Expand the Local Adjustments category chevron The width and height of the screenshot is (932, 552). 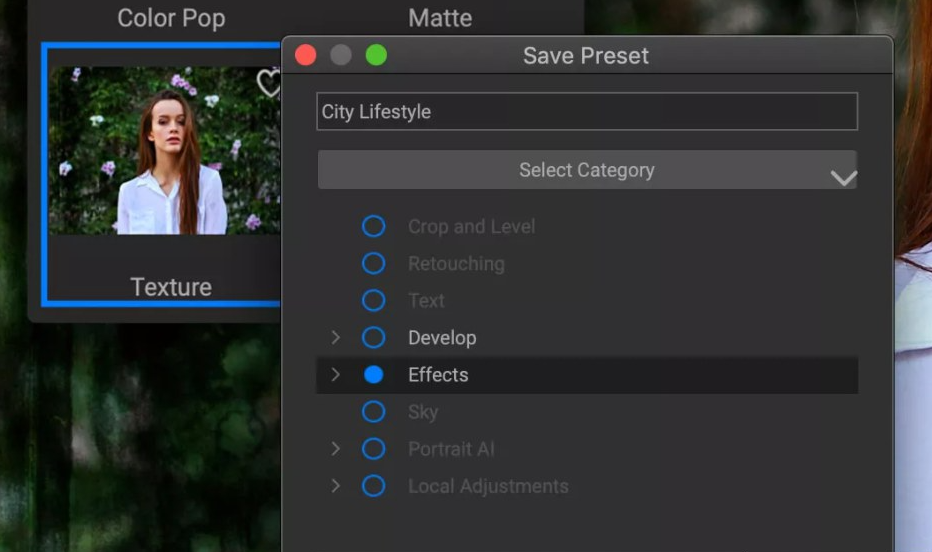coord(335,486)
